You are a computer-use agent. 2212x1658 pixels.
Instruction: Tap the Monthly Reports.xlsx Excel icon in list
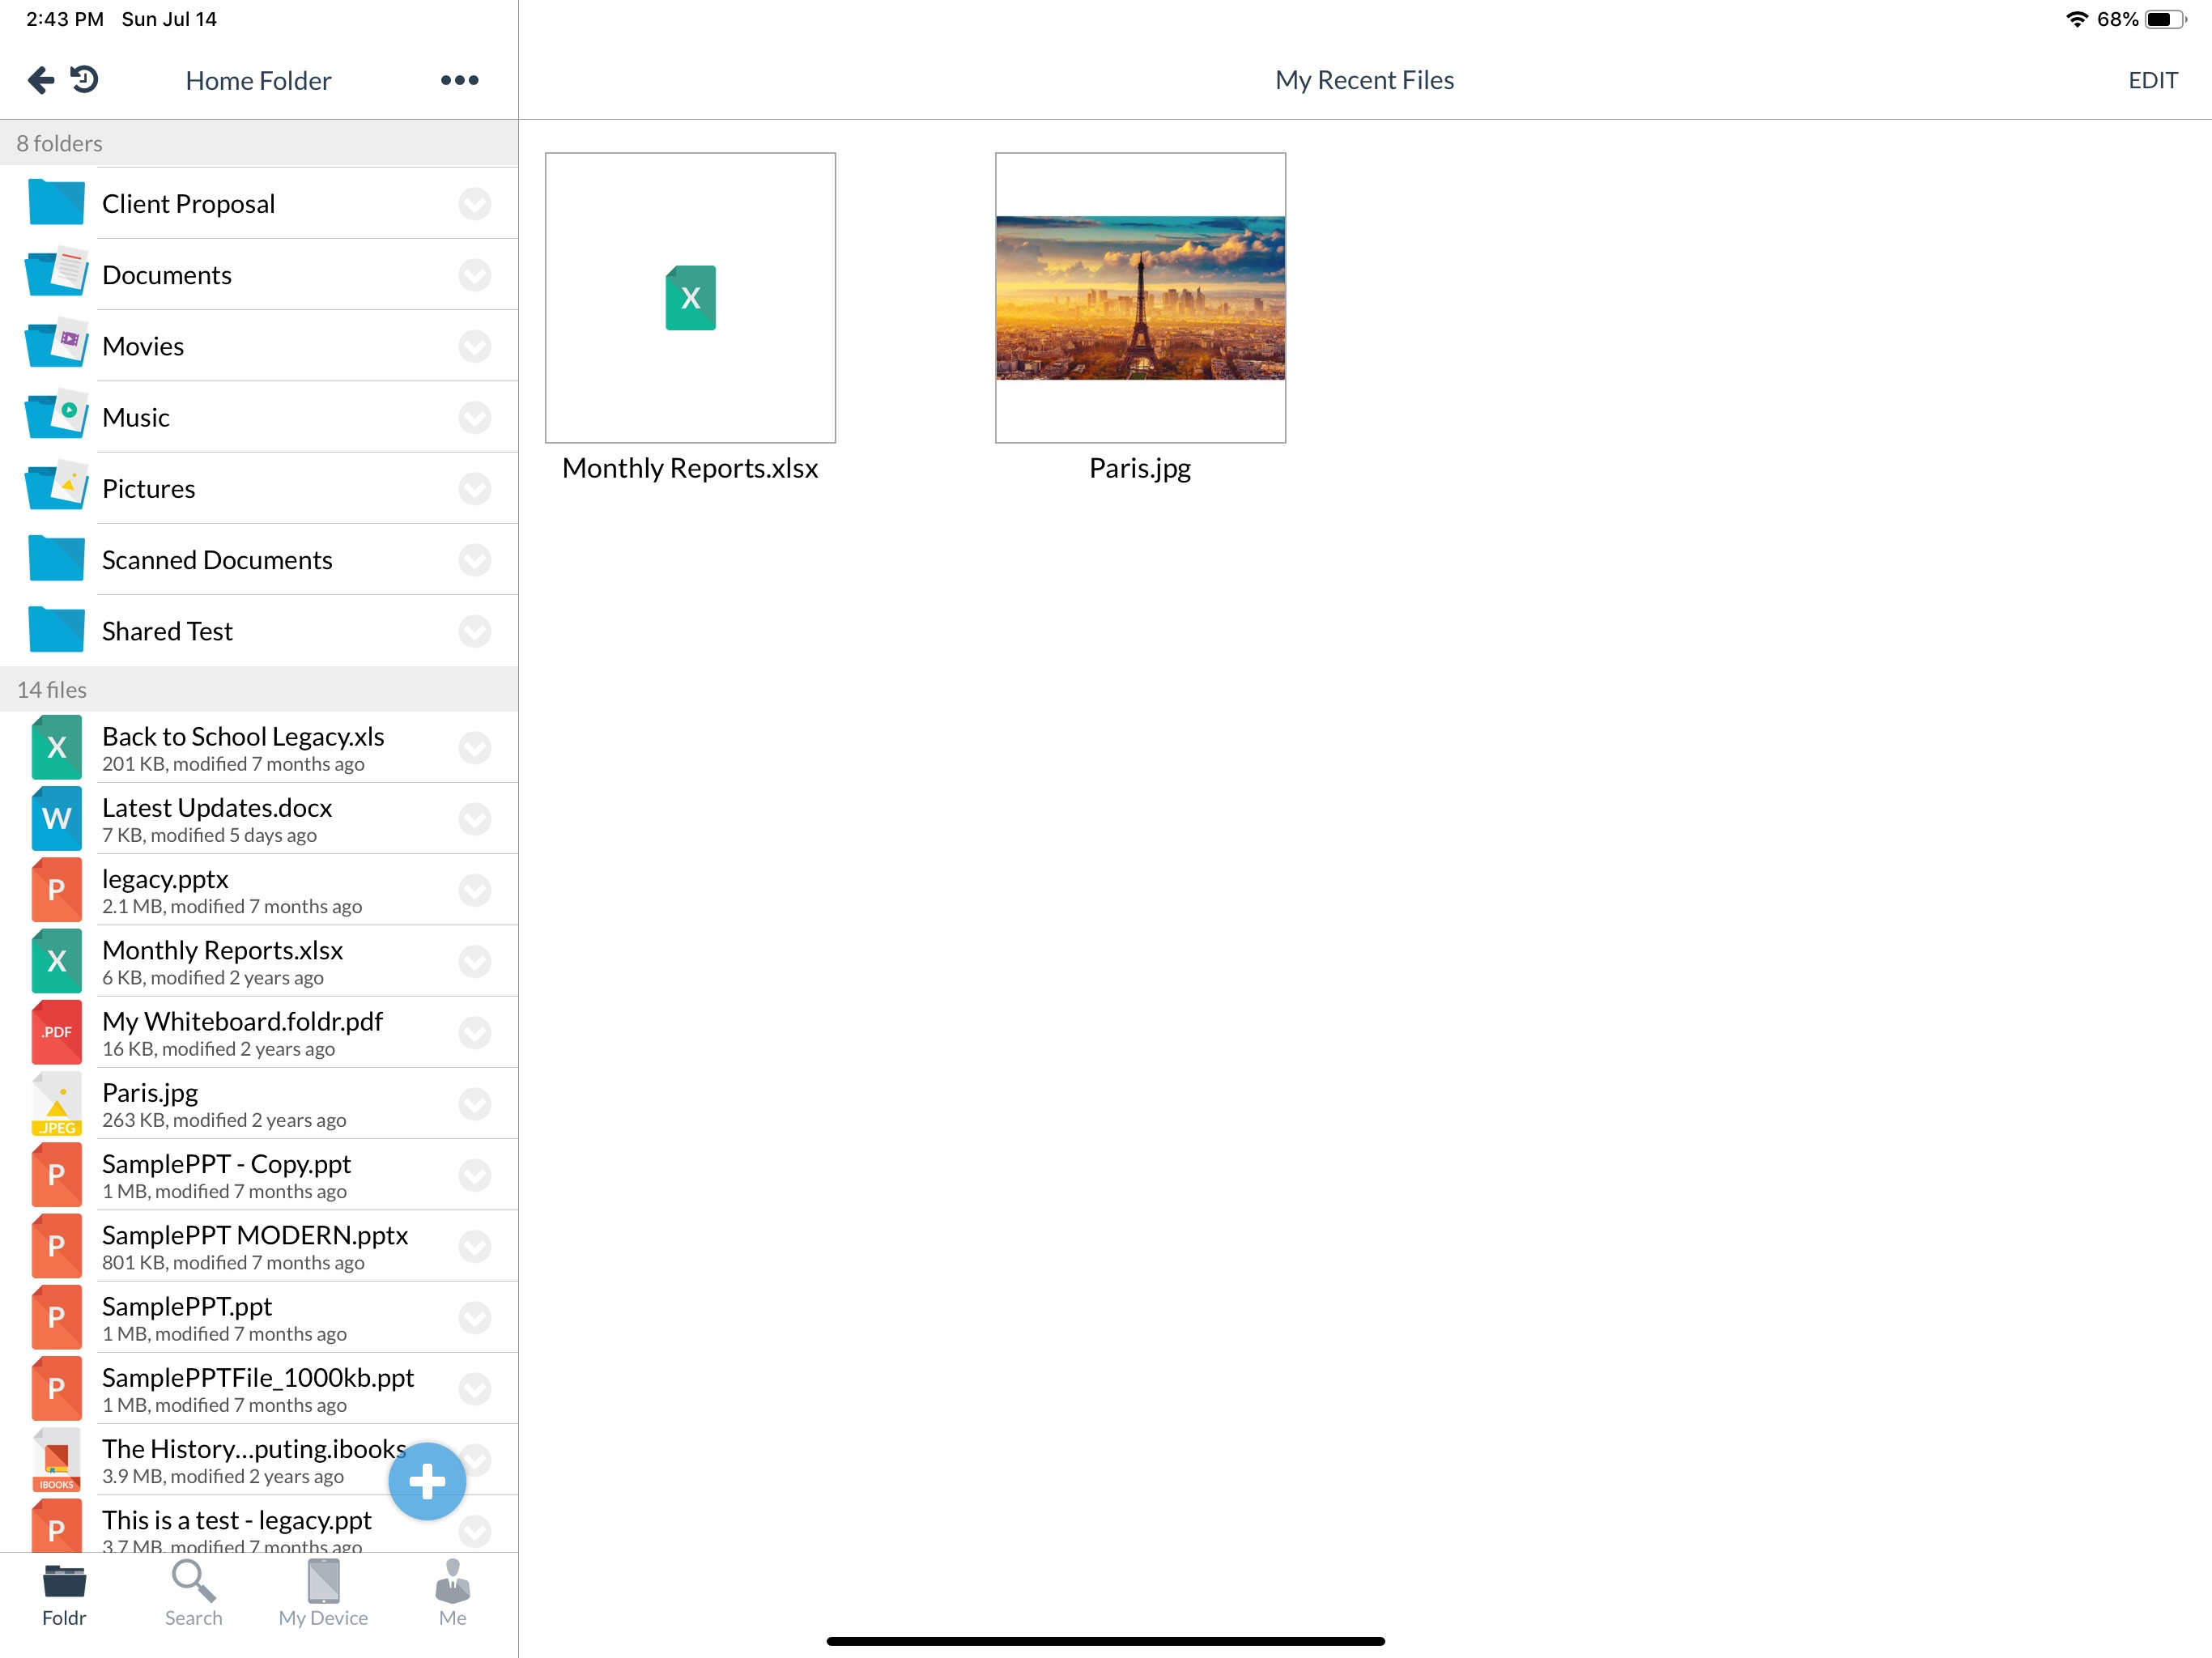57,961
